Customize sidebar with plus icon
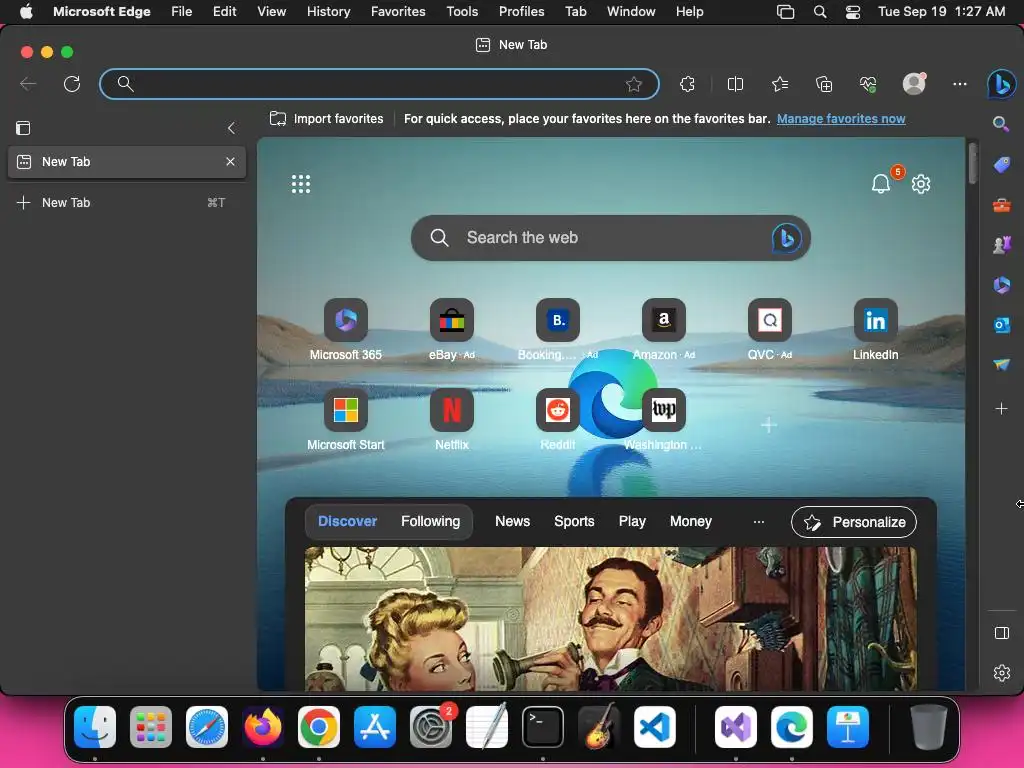 tap(1001, 409)
